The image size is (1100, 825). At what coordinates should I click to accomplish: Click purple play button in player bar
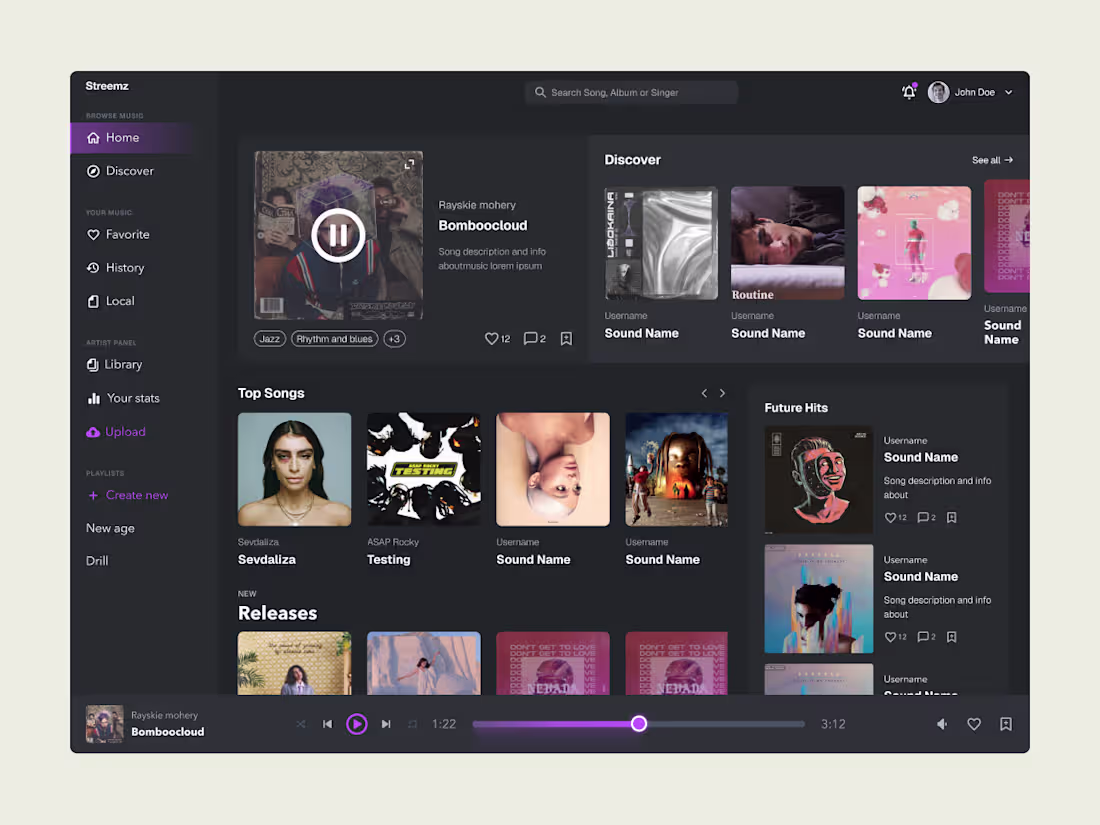click(x=356, y=724)
